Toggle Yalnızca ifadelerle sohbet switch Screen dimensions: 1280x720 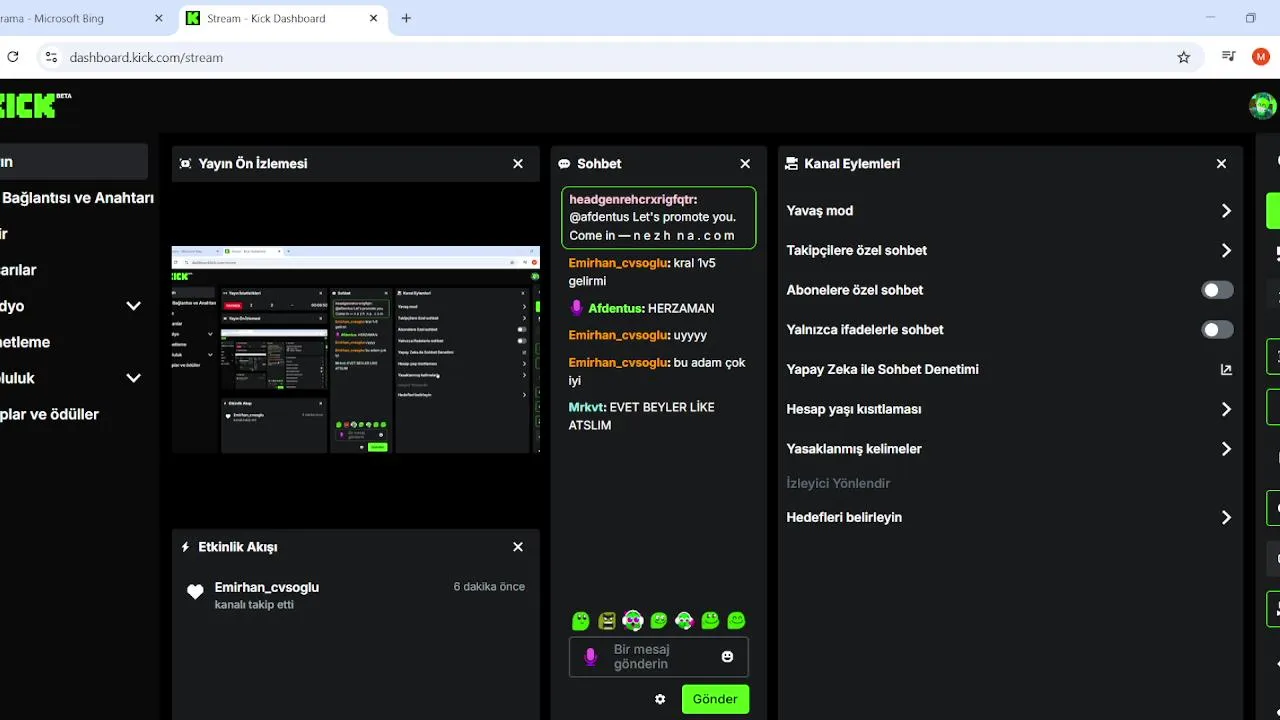pyautogui.click(x=1217, y=329)
